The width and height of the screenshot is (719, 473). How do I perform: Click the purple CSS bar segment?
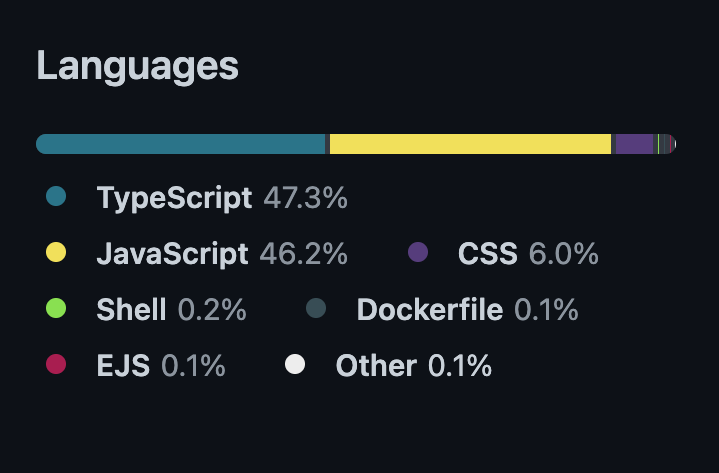634,144
